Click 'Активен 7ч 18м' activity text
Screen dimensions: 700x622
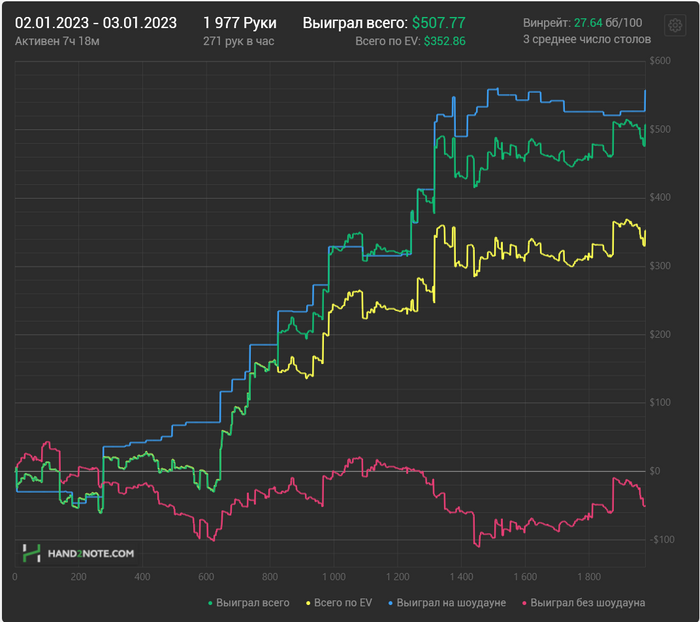[57, 42]
